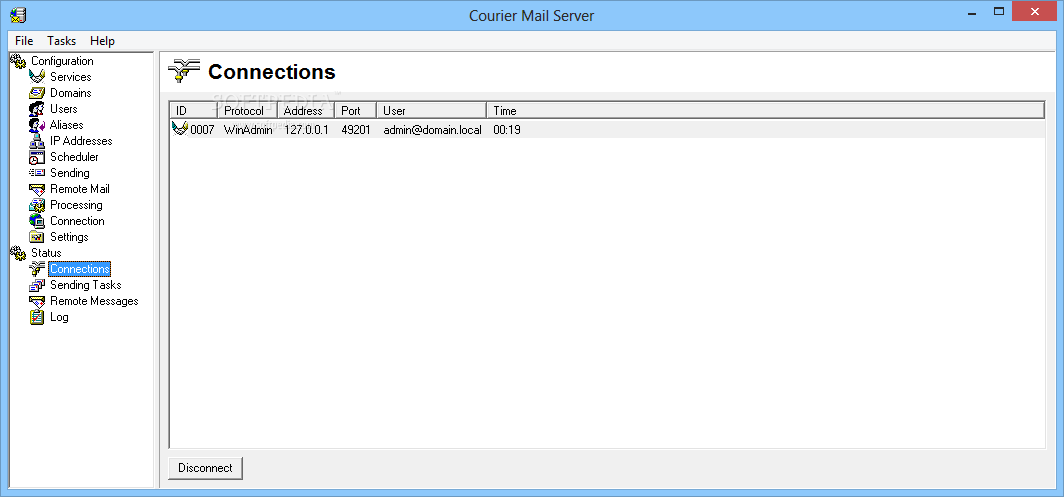Image resolution: width=1064 pixels, height=497 pixels.
Task: Sort by the Port column header
Action: [x=356, y=111]
